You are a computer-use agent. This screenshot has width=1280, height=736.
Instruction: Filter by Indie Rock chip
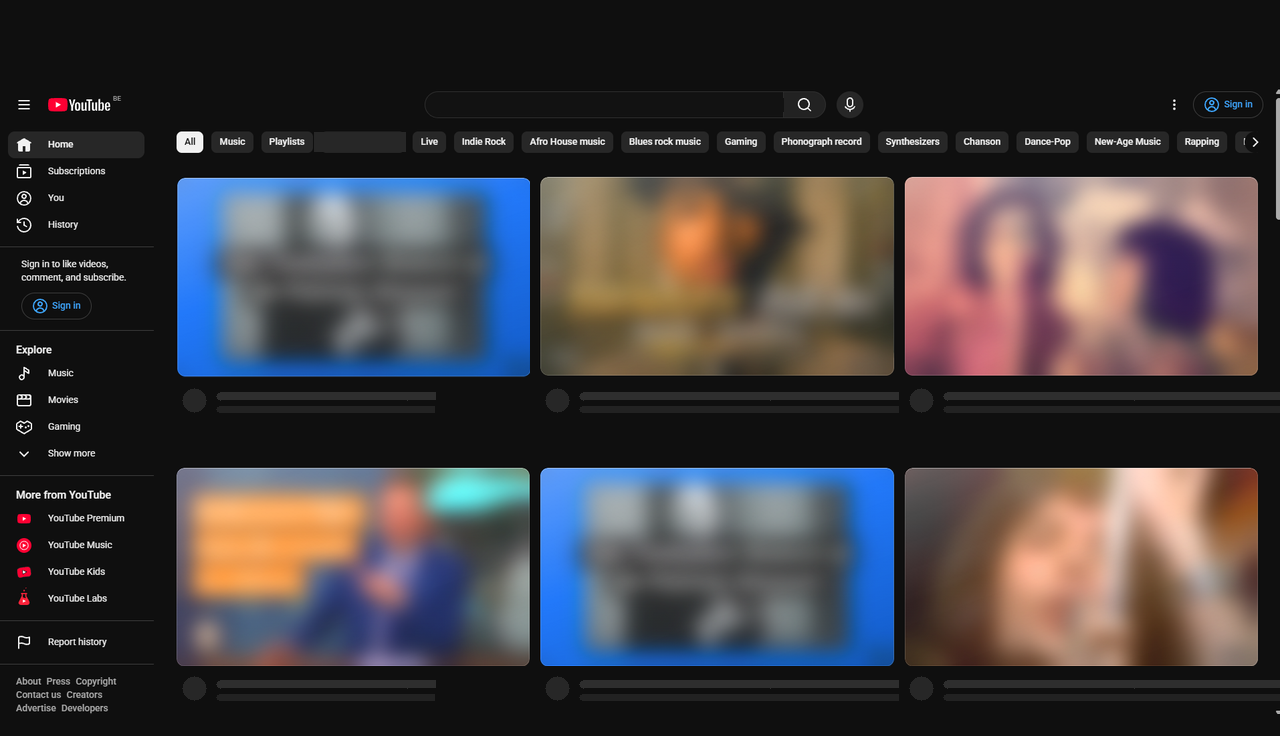point(484,142)
